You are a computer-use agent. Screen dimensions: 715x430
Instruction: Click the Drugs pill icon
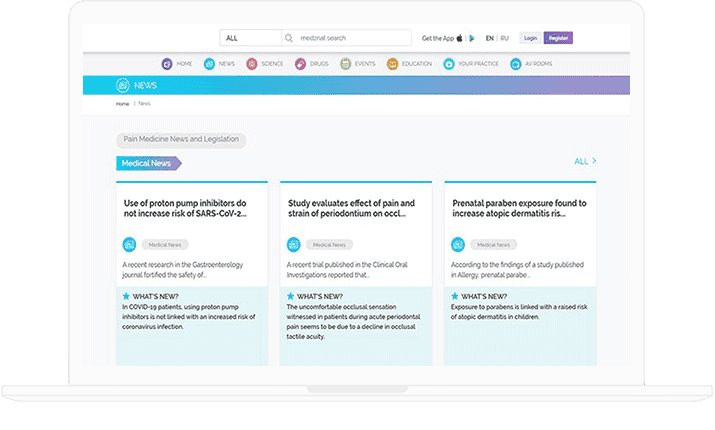tap(301, 64)
